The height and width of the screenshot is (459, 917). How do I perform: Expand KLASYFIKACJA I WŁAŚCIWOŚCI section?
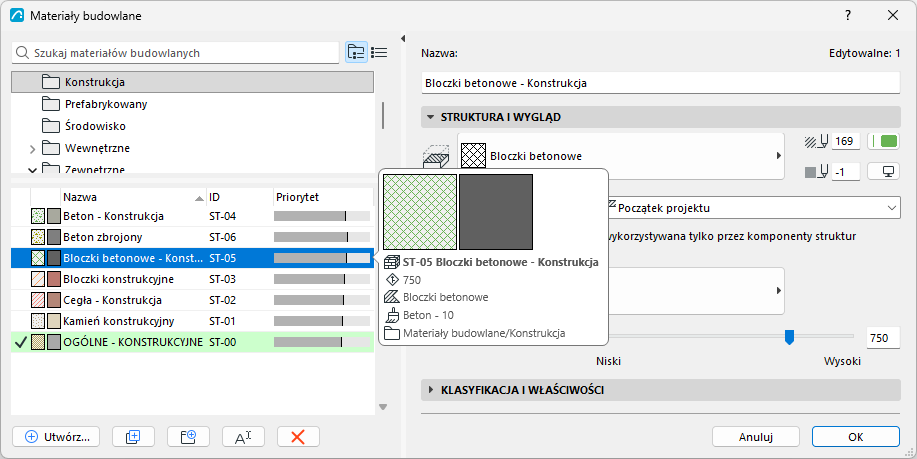point(431,389)
